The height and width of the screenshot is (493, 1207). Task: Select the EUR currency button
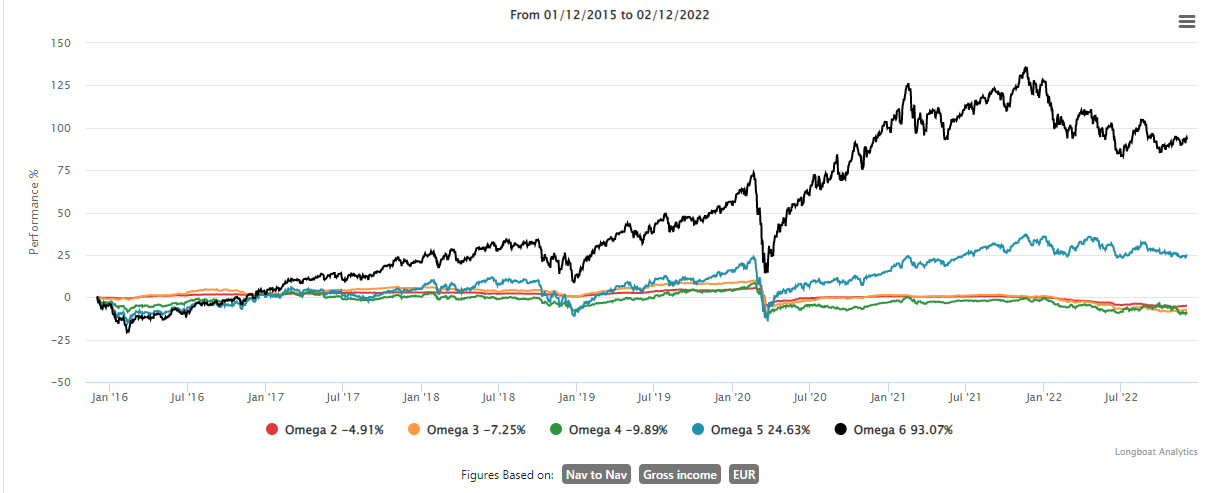click(743, 475)
